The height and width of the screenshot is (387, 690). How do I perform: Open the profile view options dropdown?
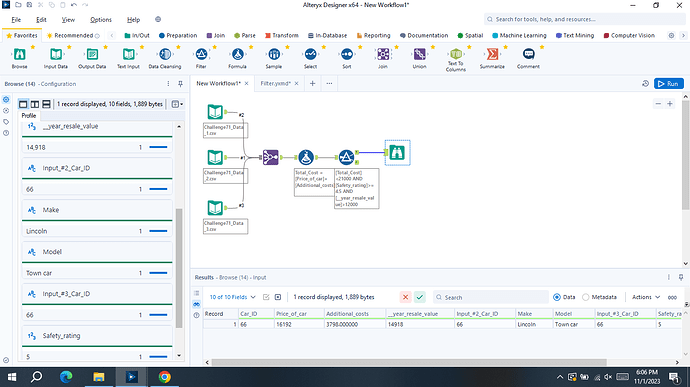point(177,104)
